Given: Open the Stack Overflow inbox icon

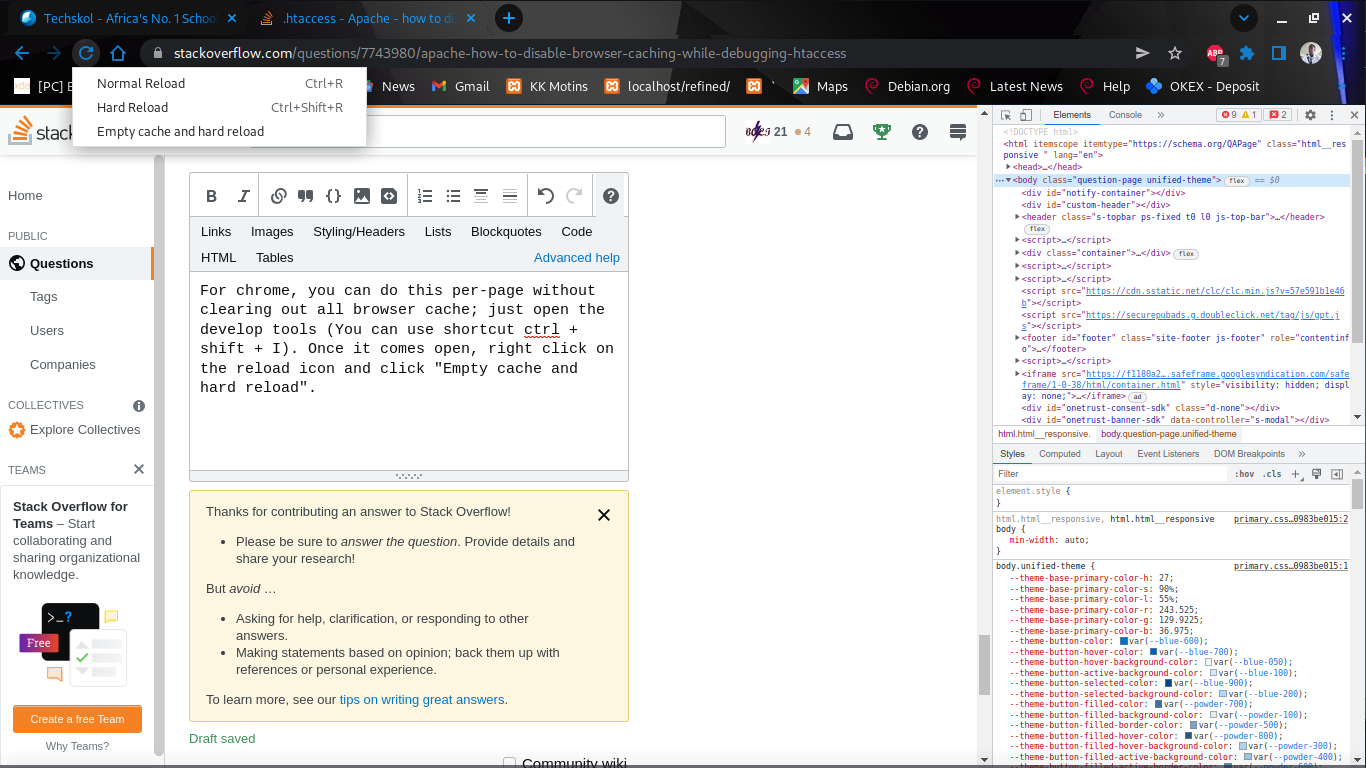Looking at the screenshot, I should pyautogui.click(x=843, y=131).
